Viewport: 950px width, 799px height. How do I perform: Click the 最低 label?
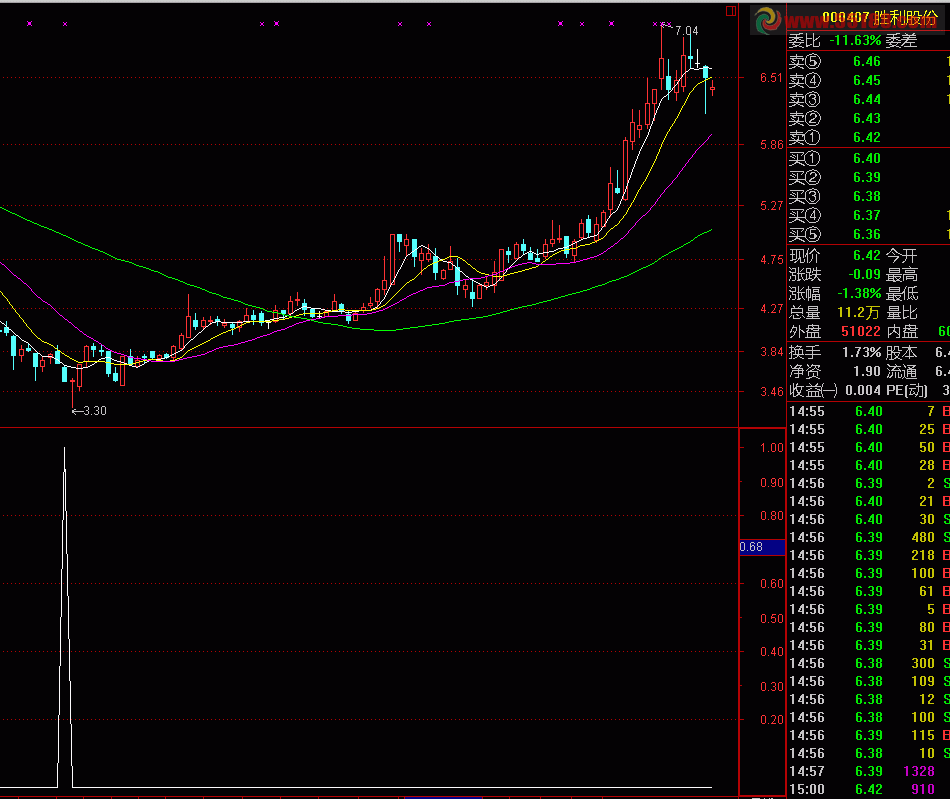902,294
